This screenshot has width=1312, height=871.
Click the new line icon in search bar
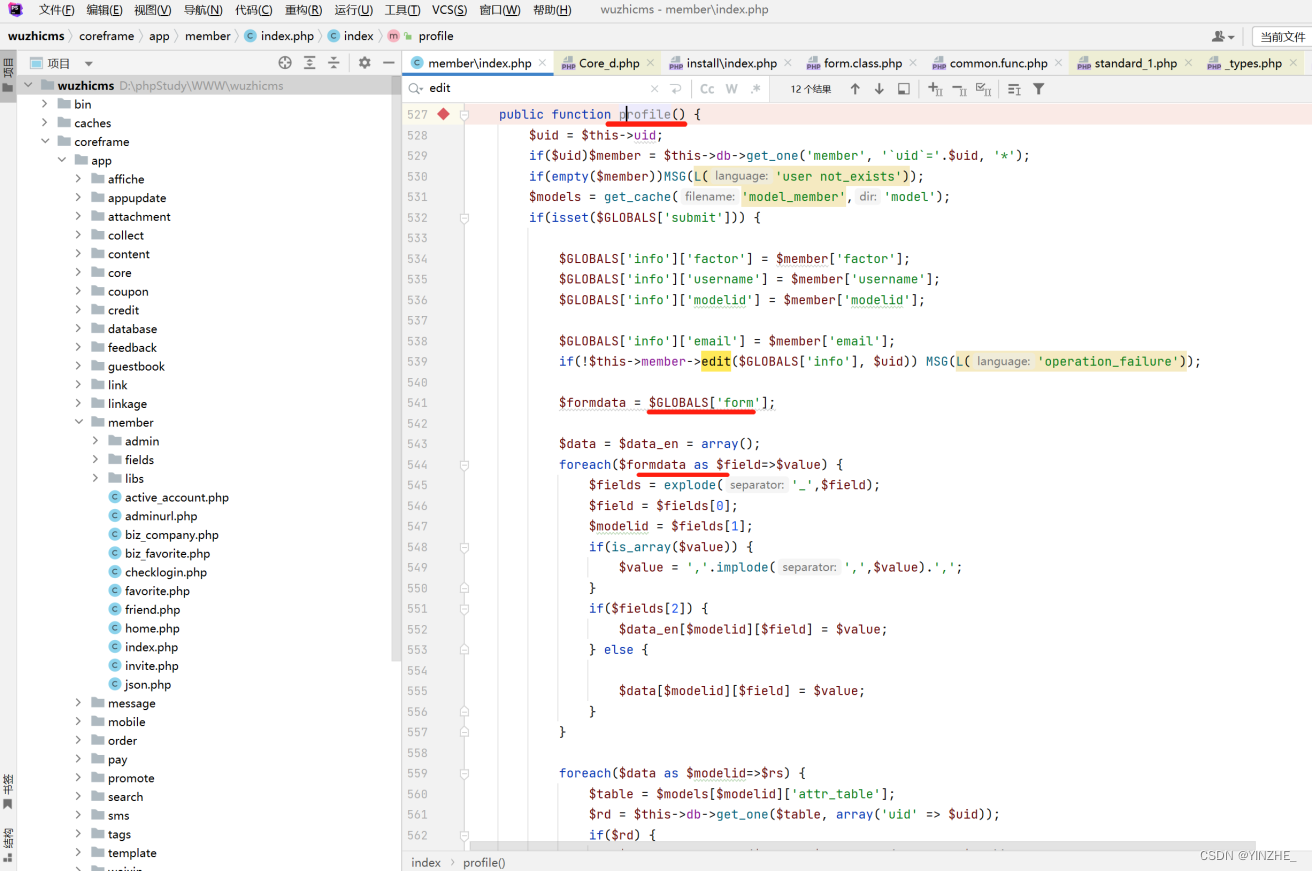tap(676, 89)
